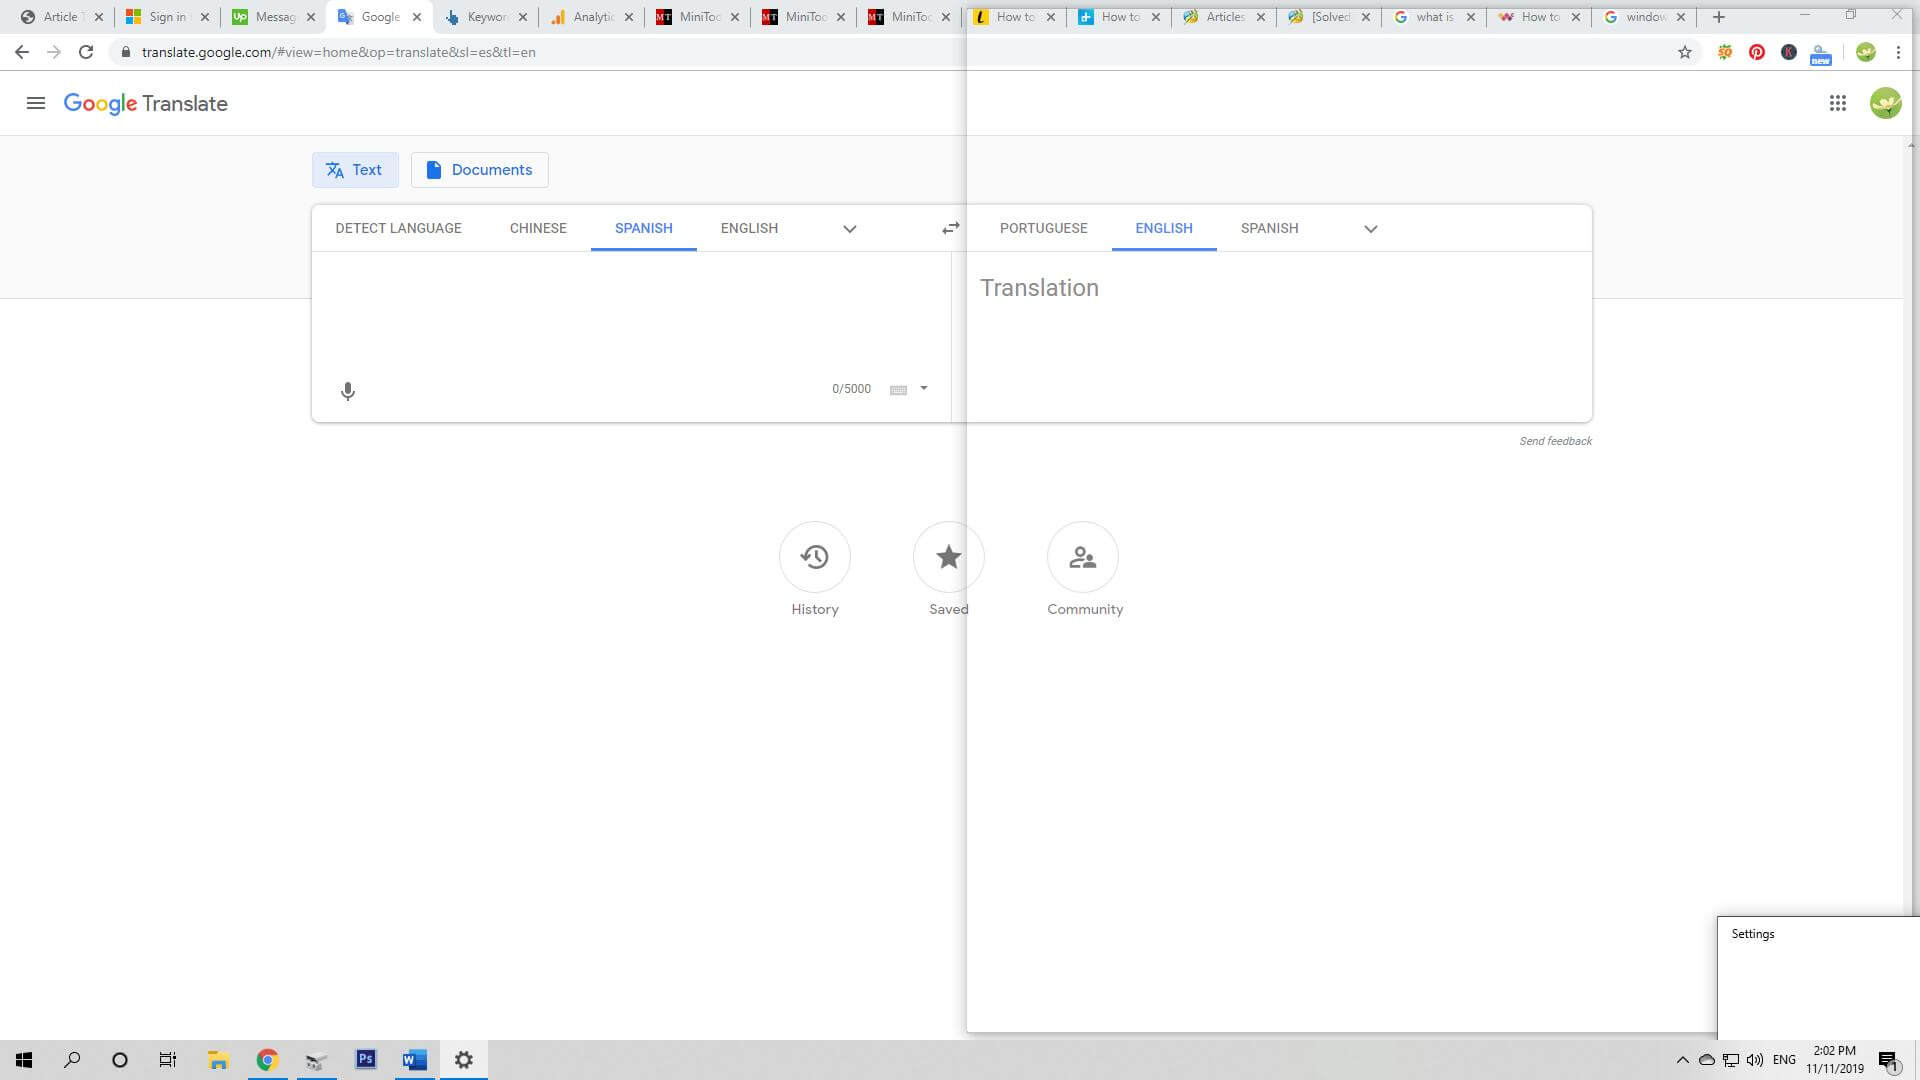
Task: Go back to previous page
Action: (x=22, y=52)
